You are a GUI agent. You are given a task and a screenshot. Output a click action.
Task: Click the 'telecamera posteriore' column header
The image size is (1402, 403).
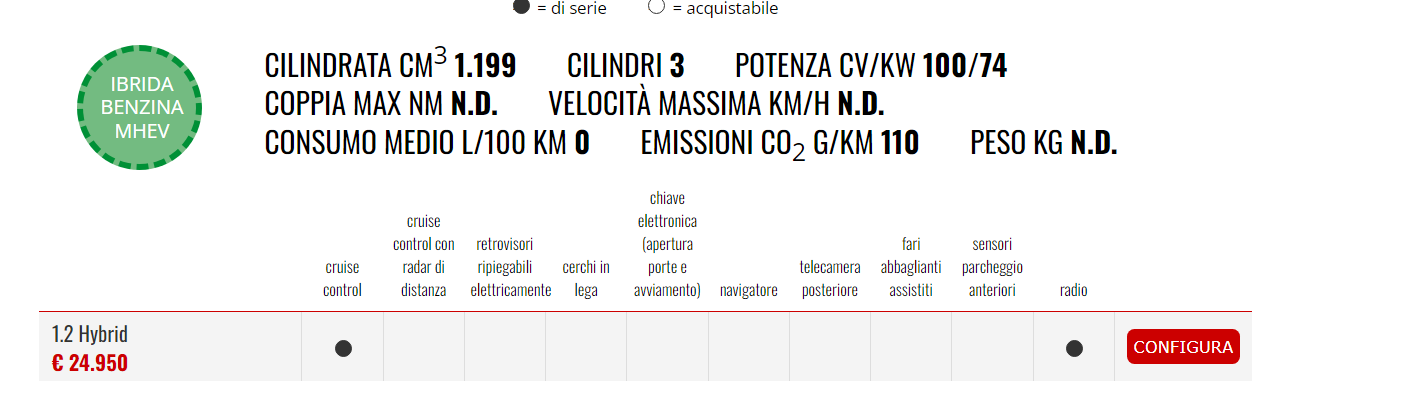tap(830, 279)
